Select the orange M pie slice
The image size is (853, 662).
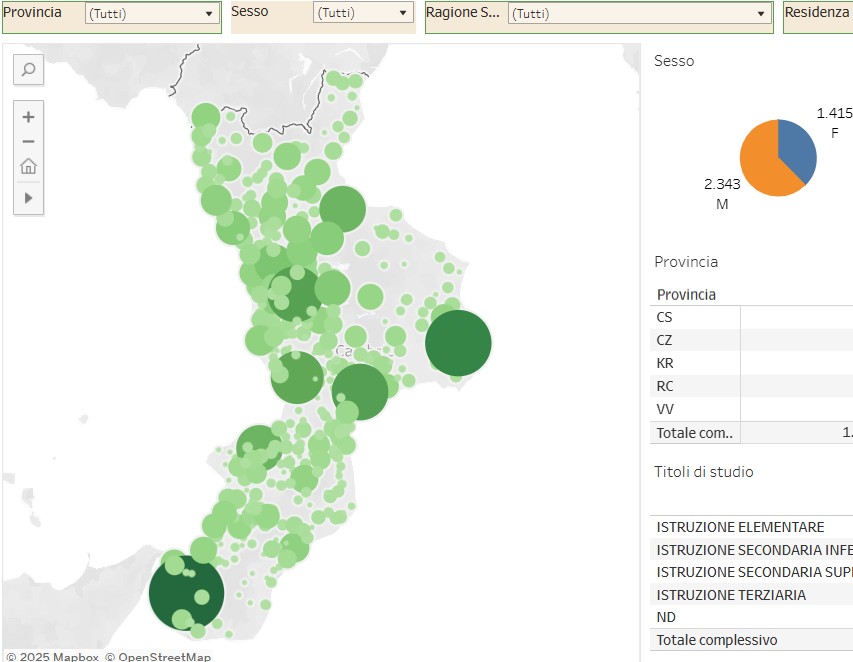tap(762, 163)
